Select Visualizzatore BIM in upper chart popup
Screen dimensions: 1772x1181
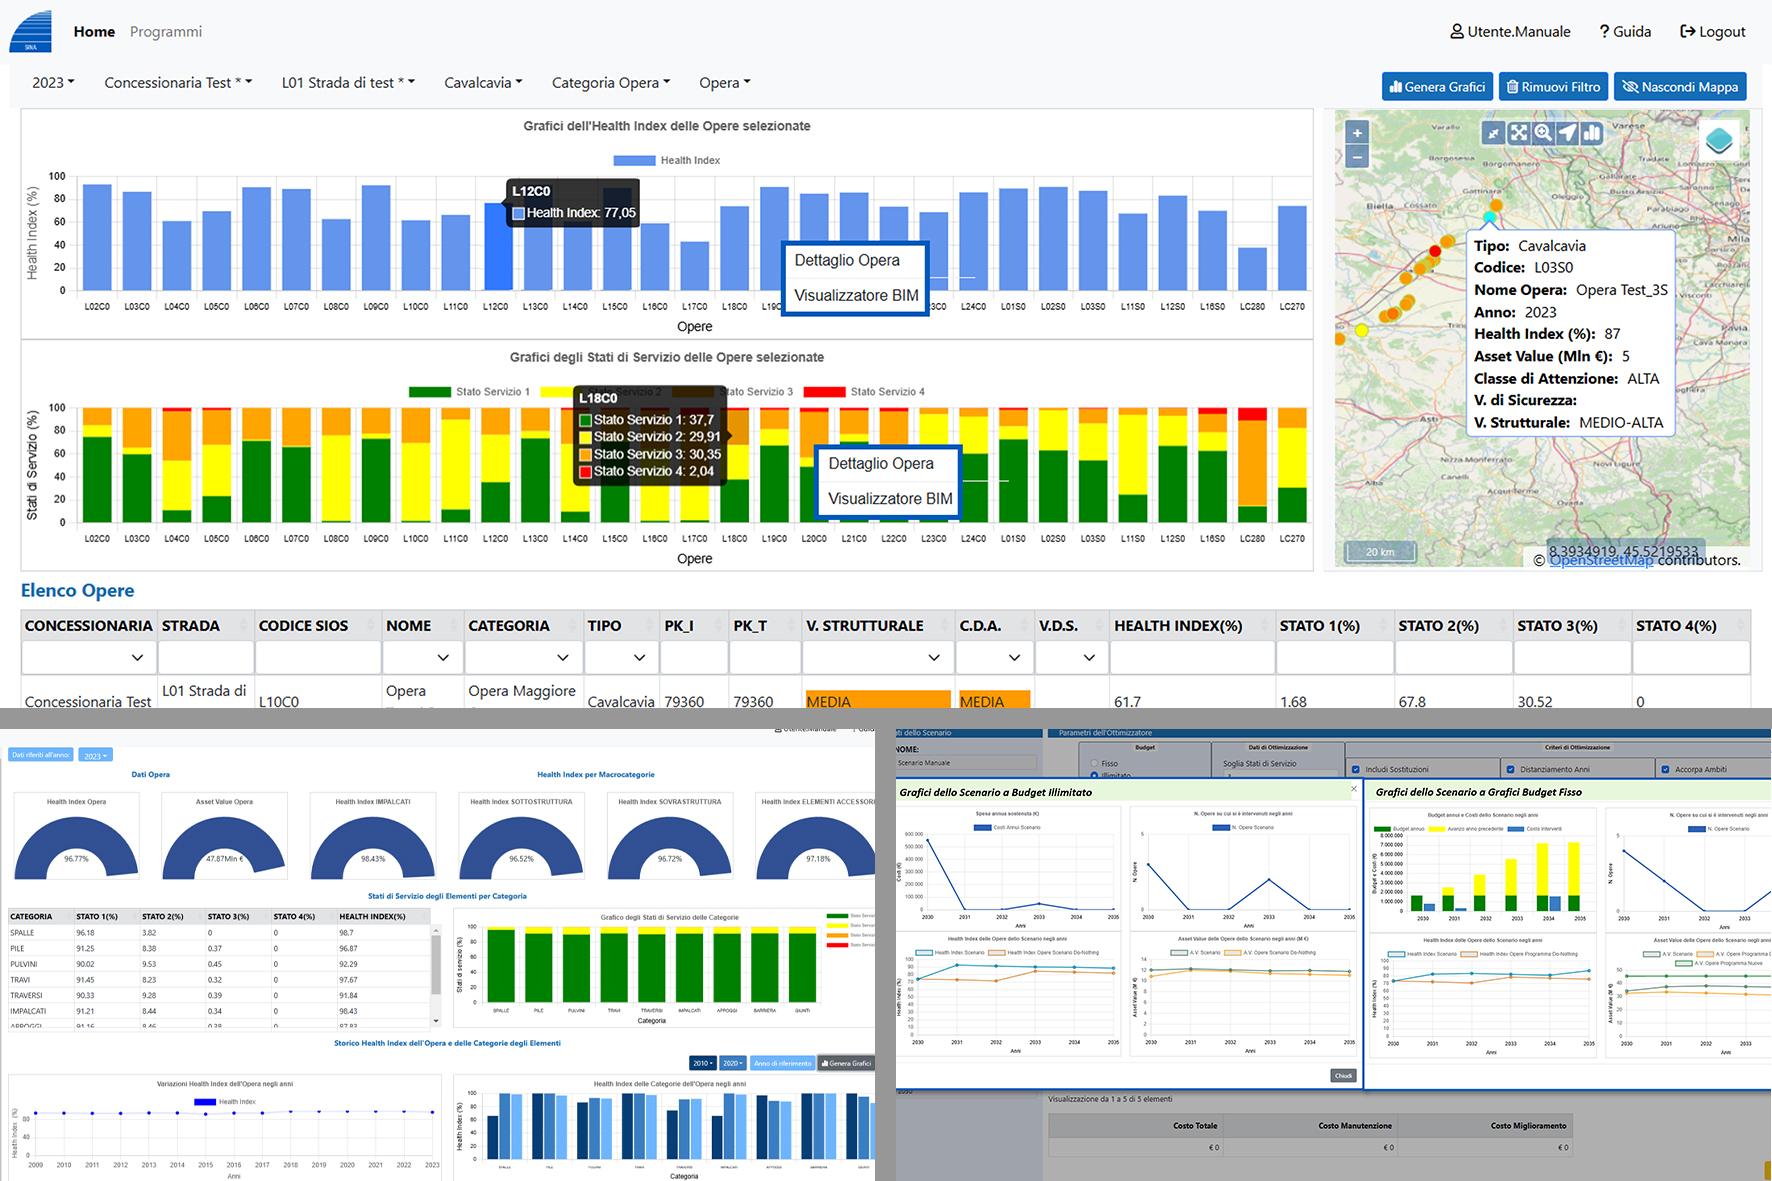pyautogui.click(x=856, y=296)
